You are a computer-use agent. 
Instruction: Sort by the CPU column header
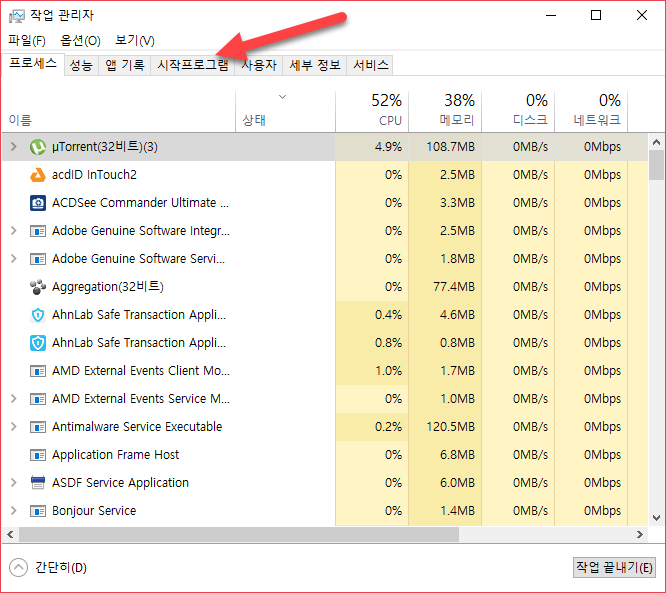tap(372, 111)
